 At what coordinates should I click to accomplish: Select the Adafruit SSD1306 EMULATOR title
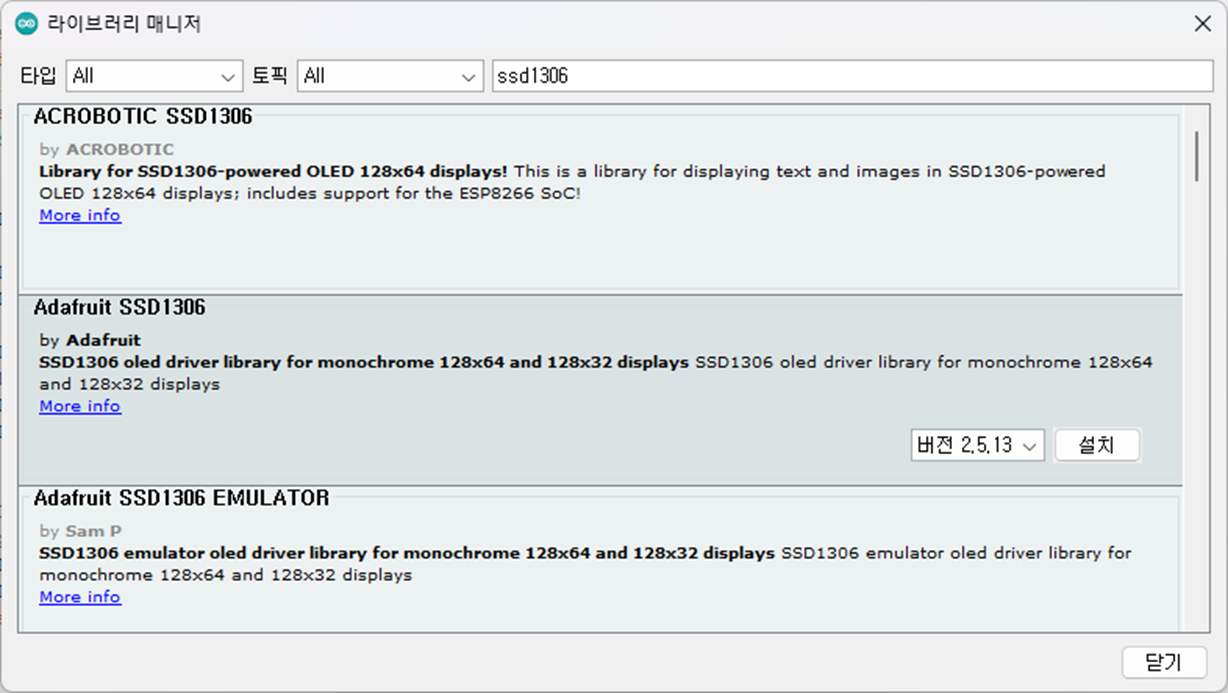[x=181, y=498]
